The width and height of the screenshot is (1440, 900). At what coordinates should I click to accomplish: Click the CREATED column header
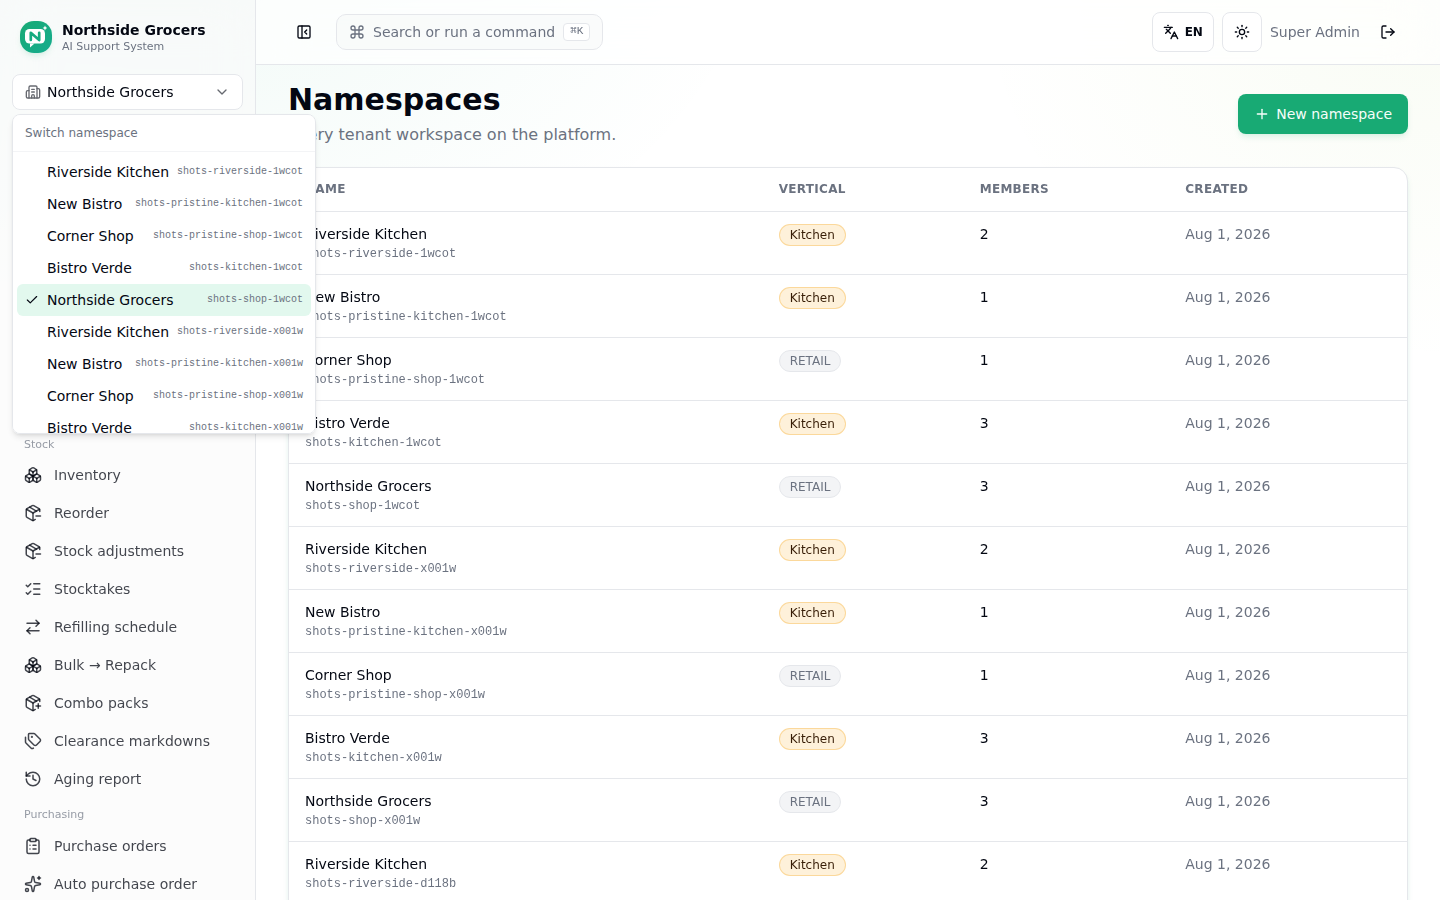click(1216, 189)
